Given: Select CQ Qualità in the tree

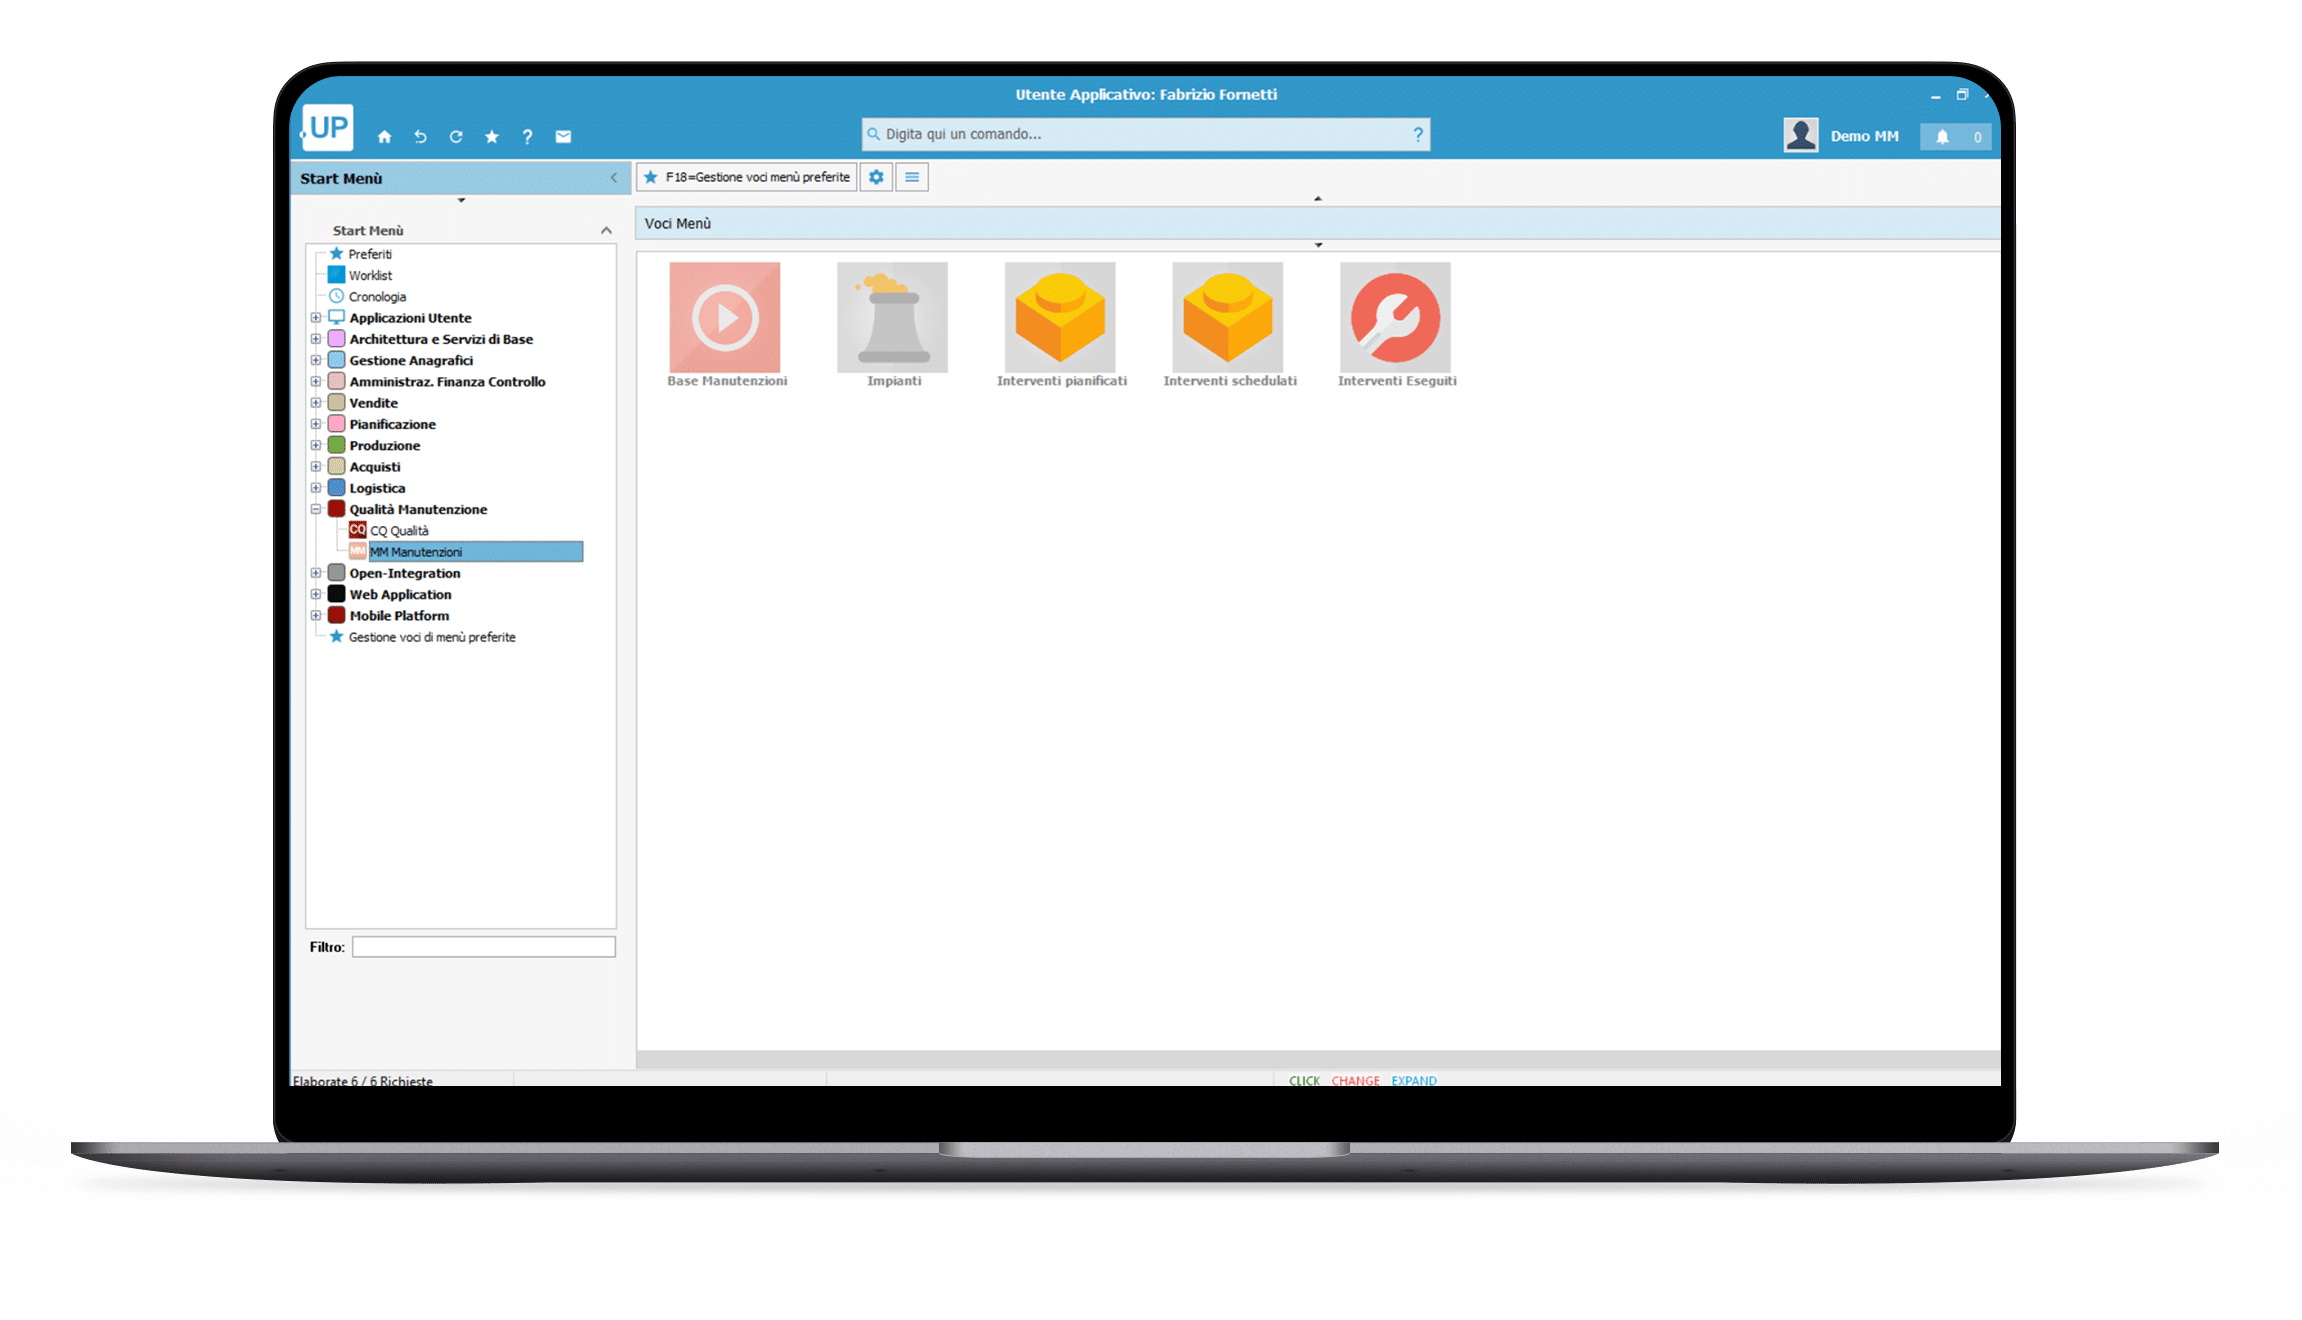Looking at the screenshot, I should pos(399,531).
